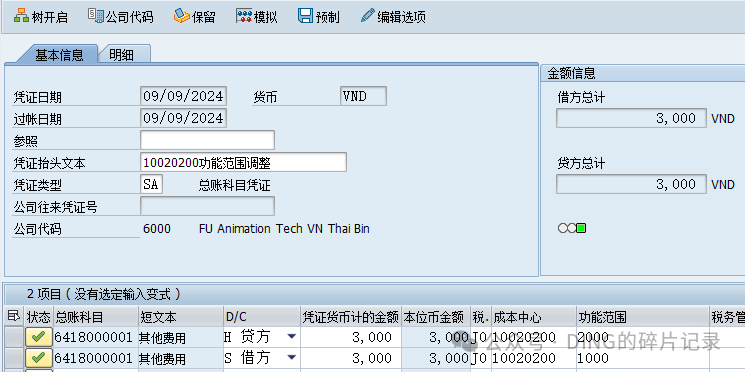745x372 pixels.
Task: Click cost center 10020200 in 借方 row
Action: 534,358
